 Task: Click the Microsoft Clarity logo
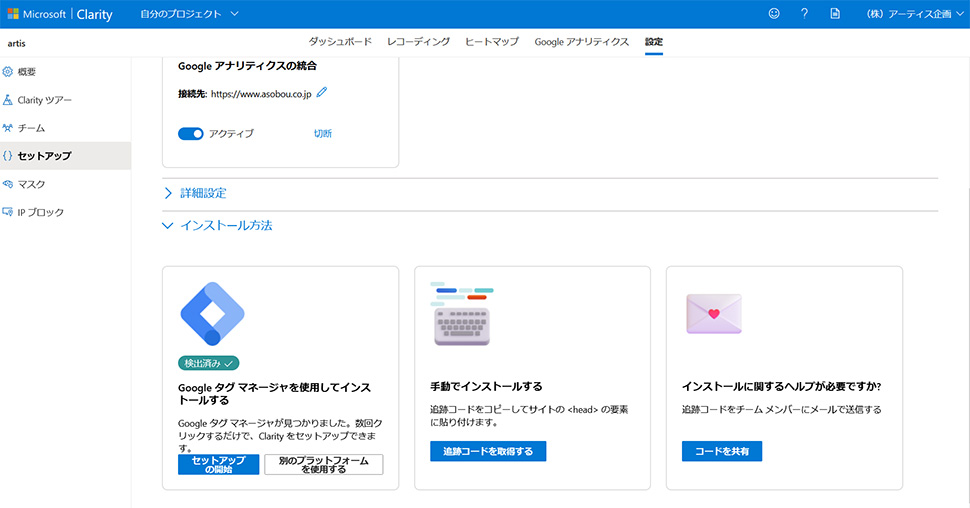coord(60,14)
